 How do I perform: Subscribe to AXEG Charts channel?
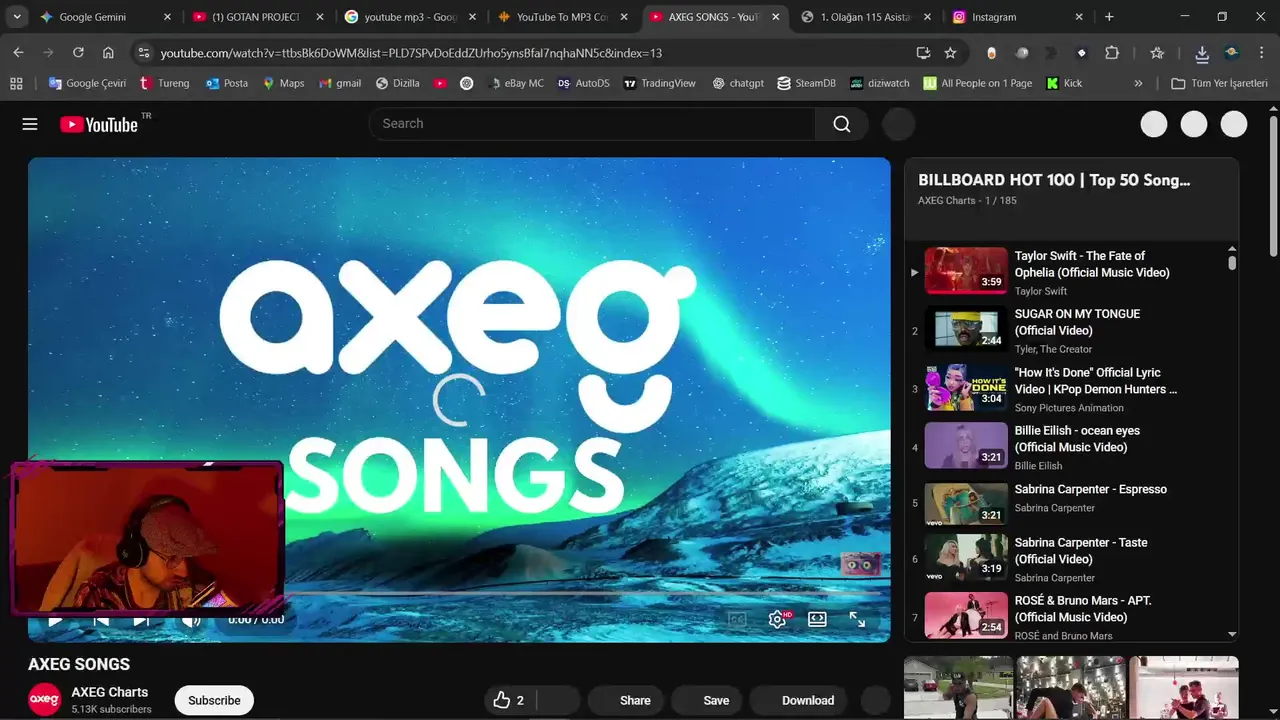point(214,700)
